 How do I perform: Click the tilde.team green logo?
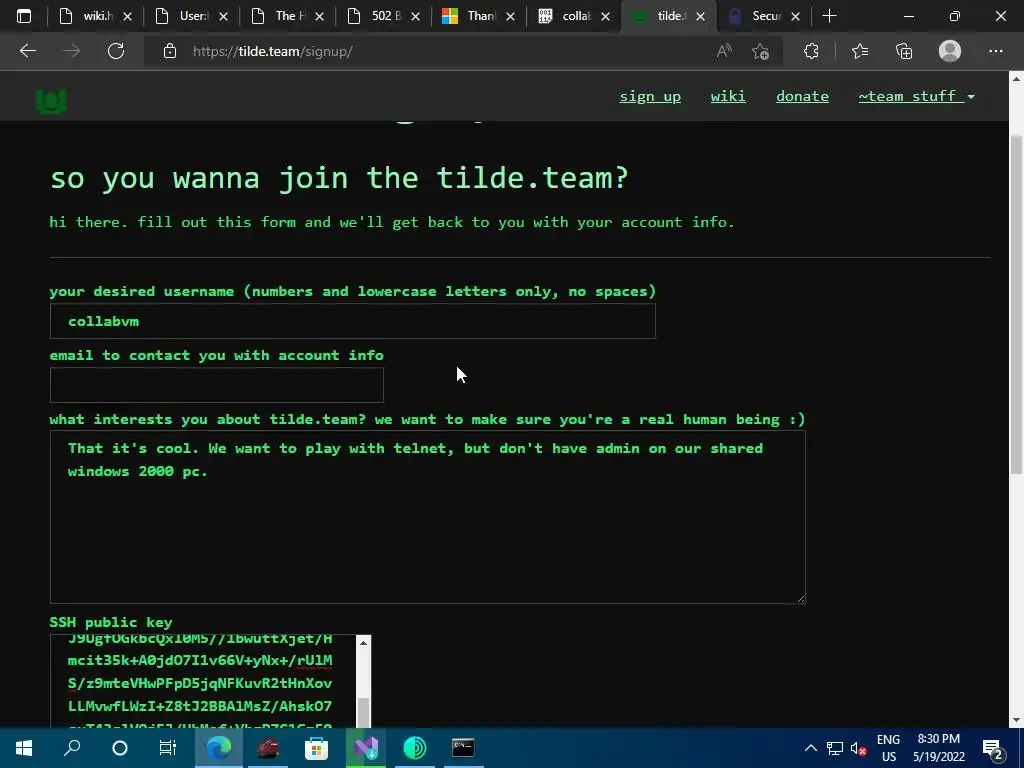pyautogui.click(x=51, y=100)
